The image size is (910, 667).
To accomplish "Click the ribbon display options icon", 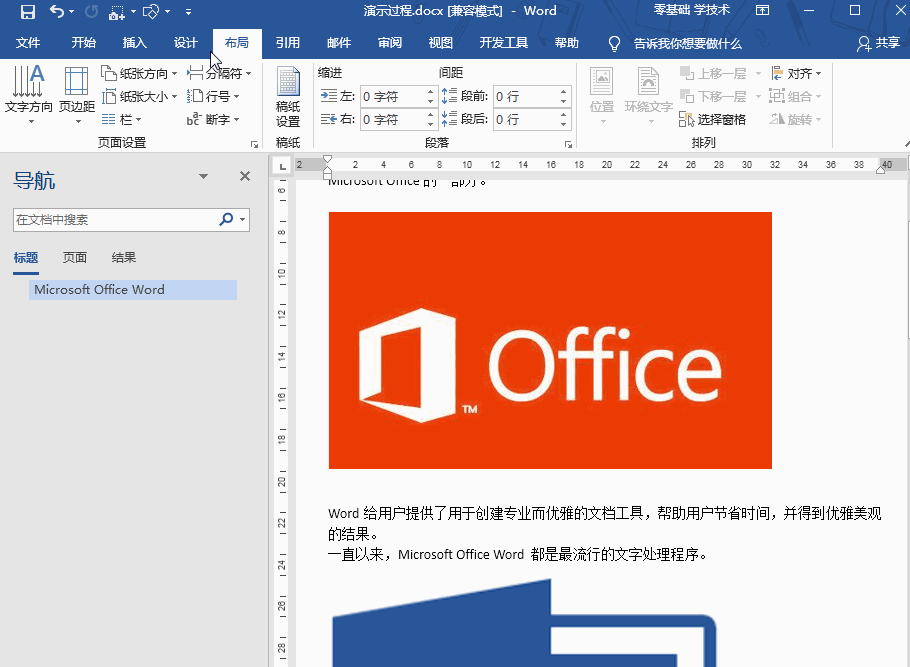I will pos(762,10).
